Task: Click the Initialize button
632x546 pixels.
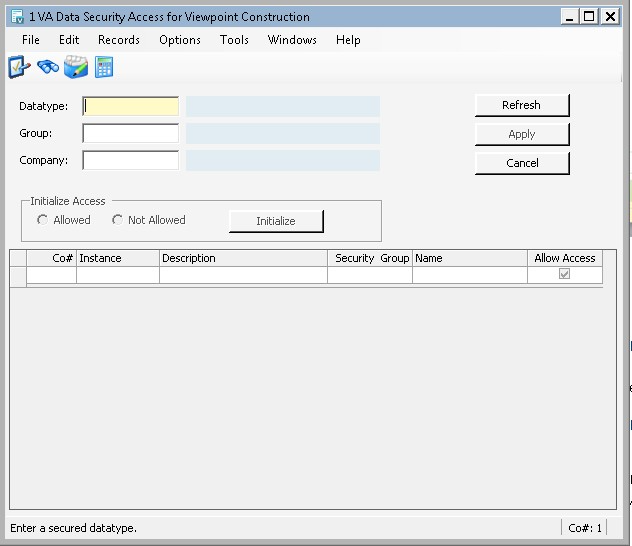Action: click(276, 221)
